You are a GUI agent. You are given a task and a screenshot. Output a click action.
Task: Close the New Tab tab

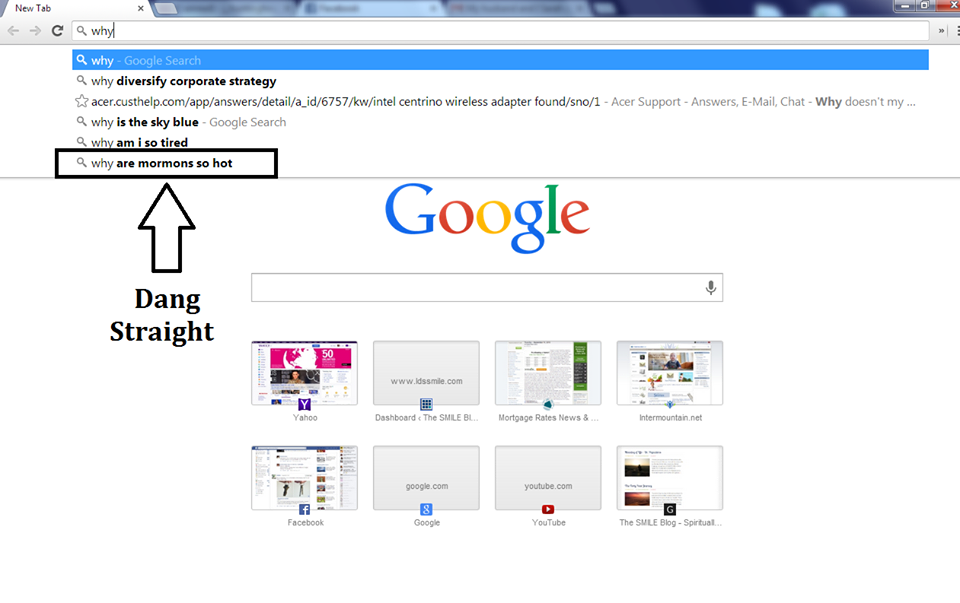click(141, 8)
